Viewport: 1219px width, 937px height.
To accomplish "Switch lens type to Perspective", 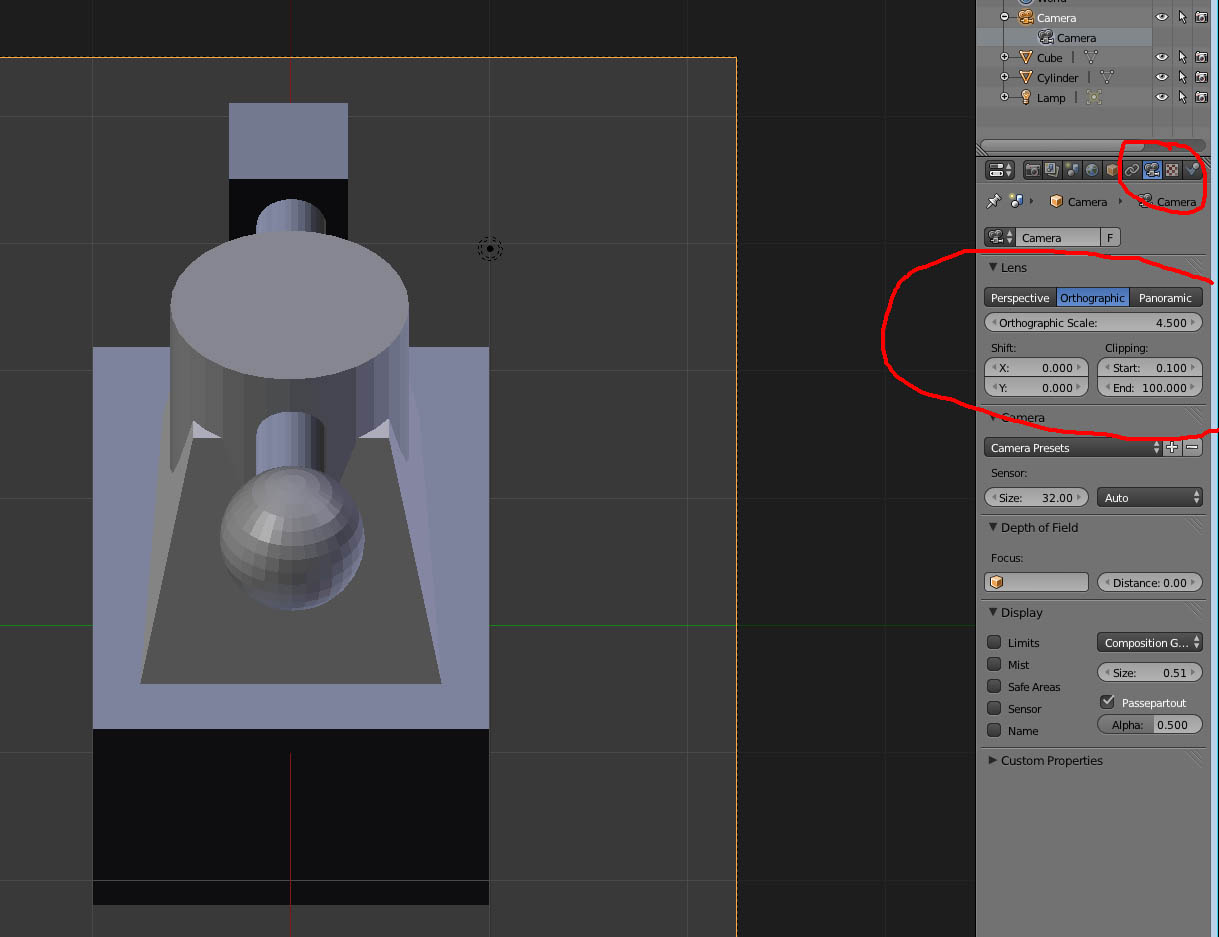I will [1020, 298].
